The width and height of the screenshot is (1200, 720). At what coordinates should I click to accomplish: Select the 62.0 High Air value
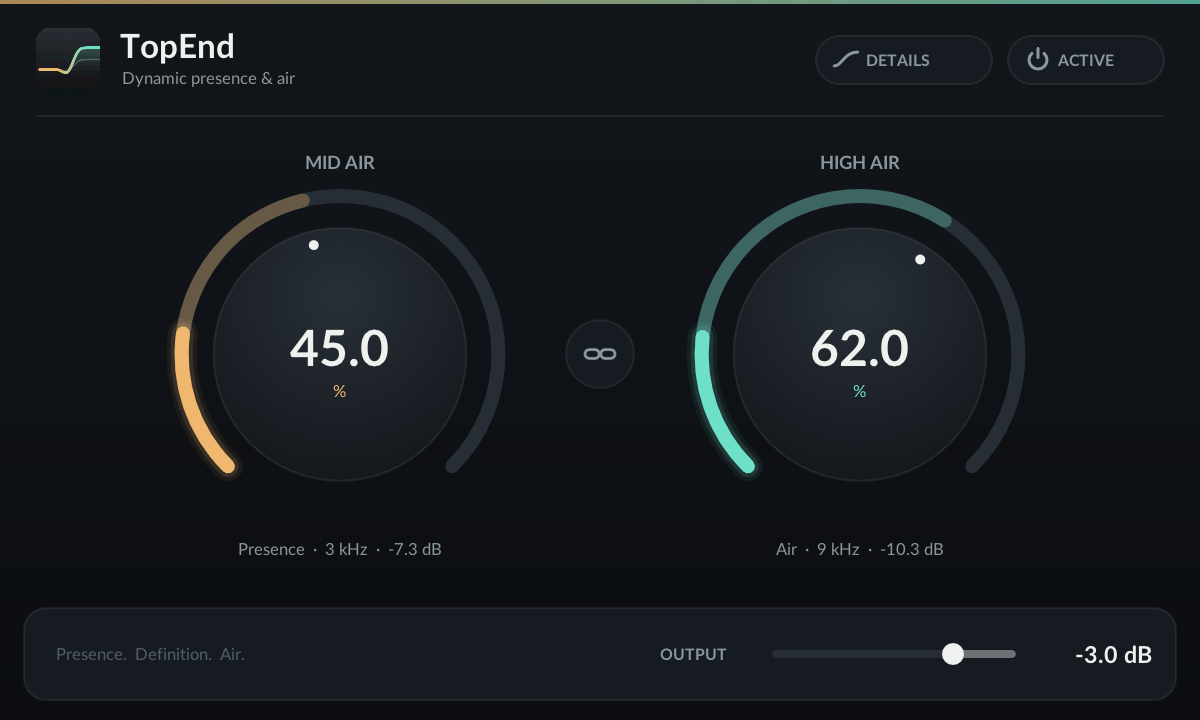click(860, 348)
